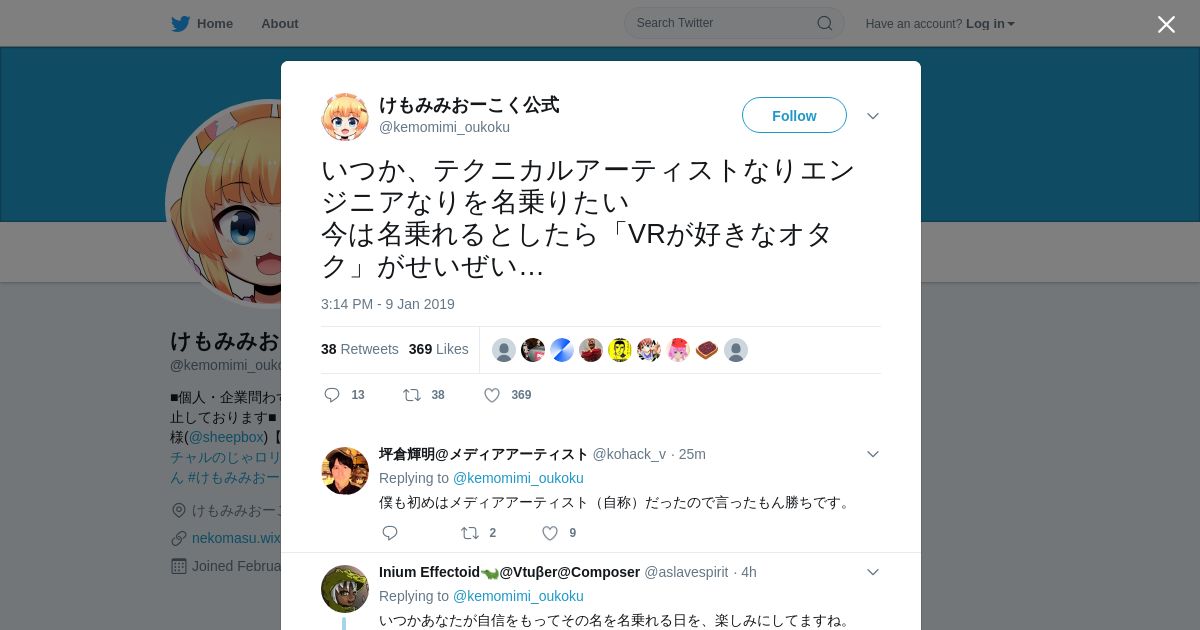This screenshot has width=1200, height=630.
Task: Retweet the reply by kohack_v
Action: click(469, 533)
